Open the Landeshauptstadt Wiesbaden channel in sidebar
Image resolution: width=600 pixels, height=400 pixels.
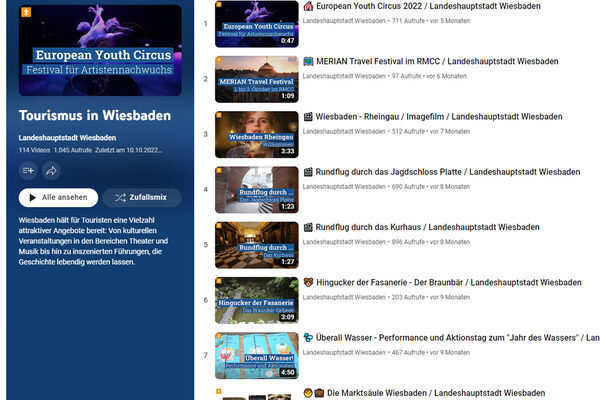[67, 138]
